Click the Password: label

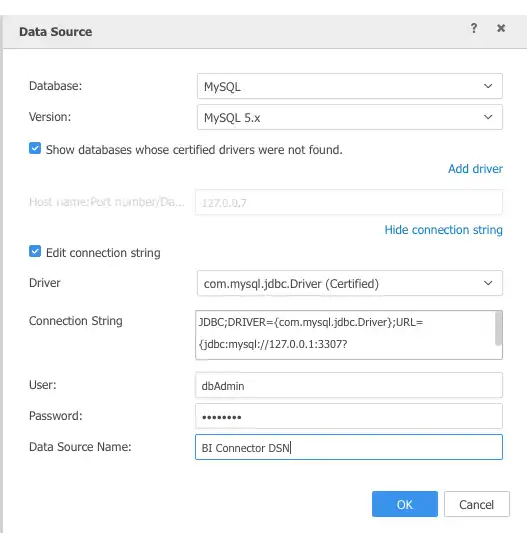[56, 416]
